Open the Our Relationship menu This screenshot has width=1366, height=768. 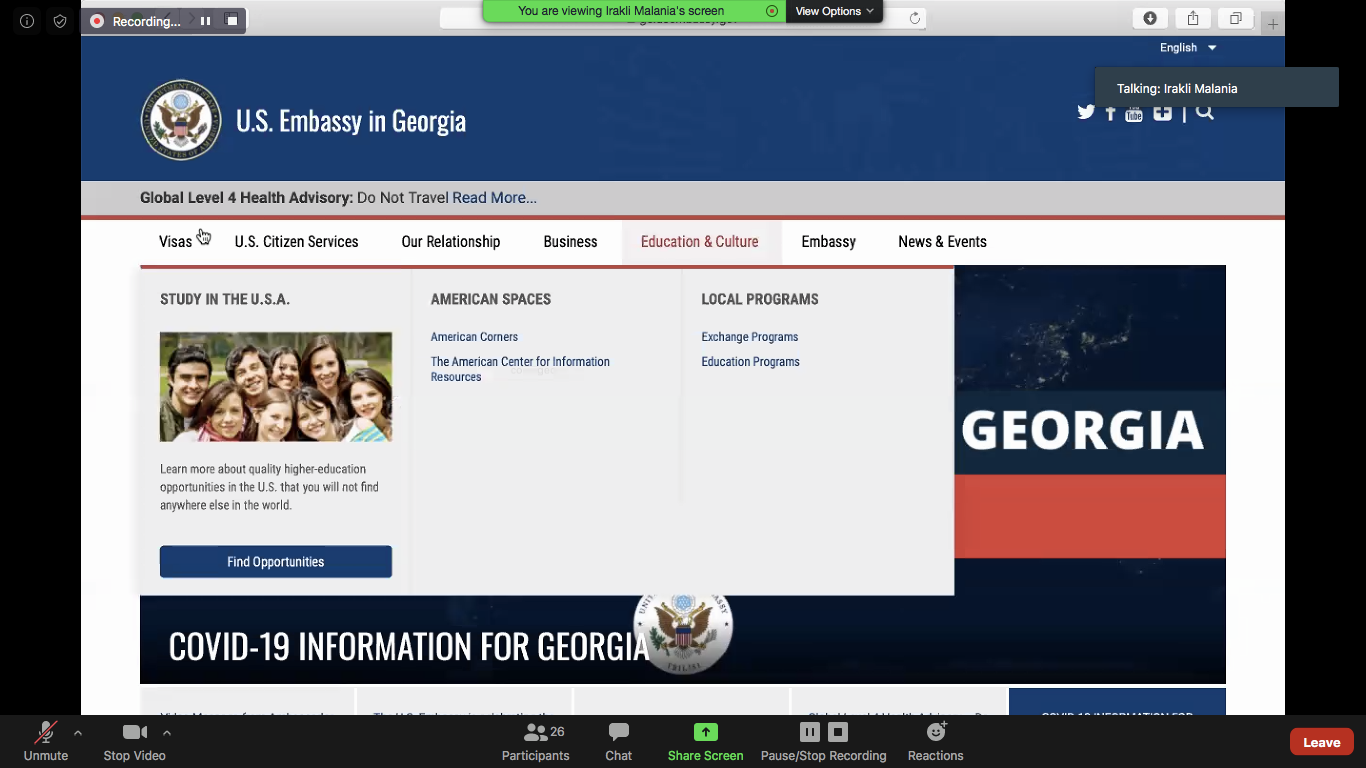pos(451,242)
